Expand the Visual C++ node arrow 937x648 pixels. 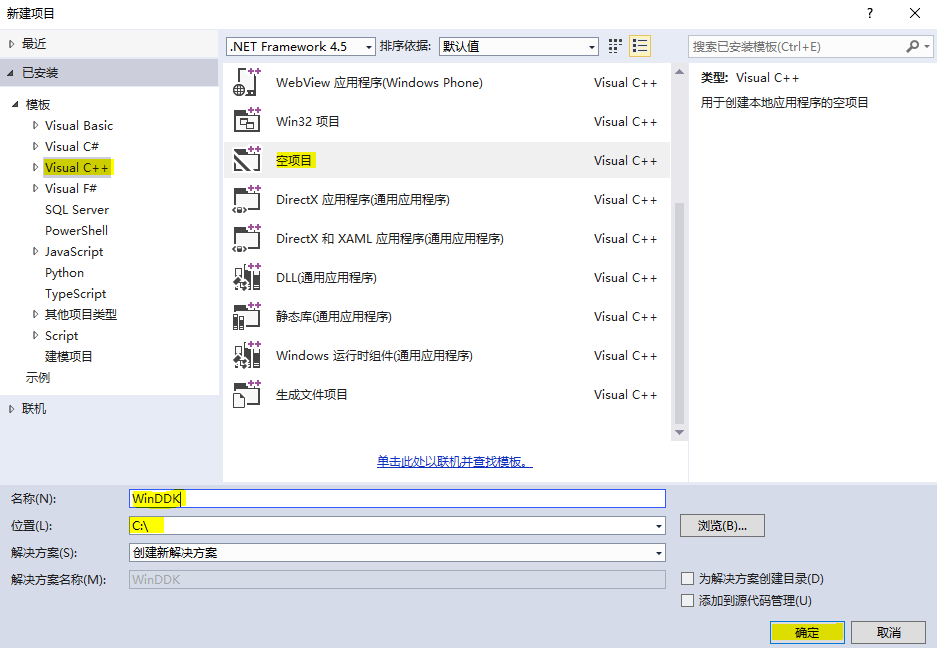(x=35, y=167)
